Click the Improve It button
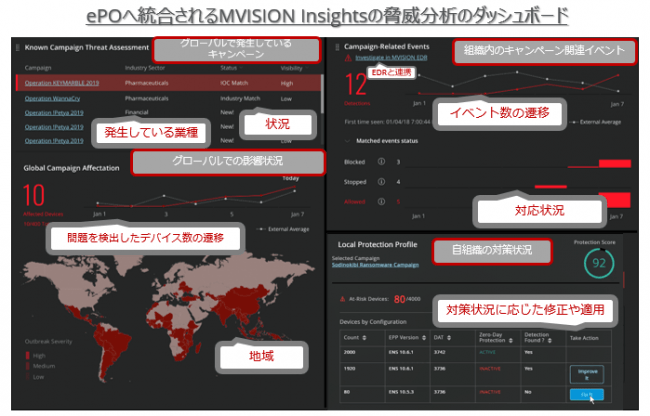 point(587,375)
